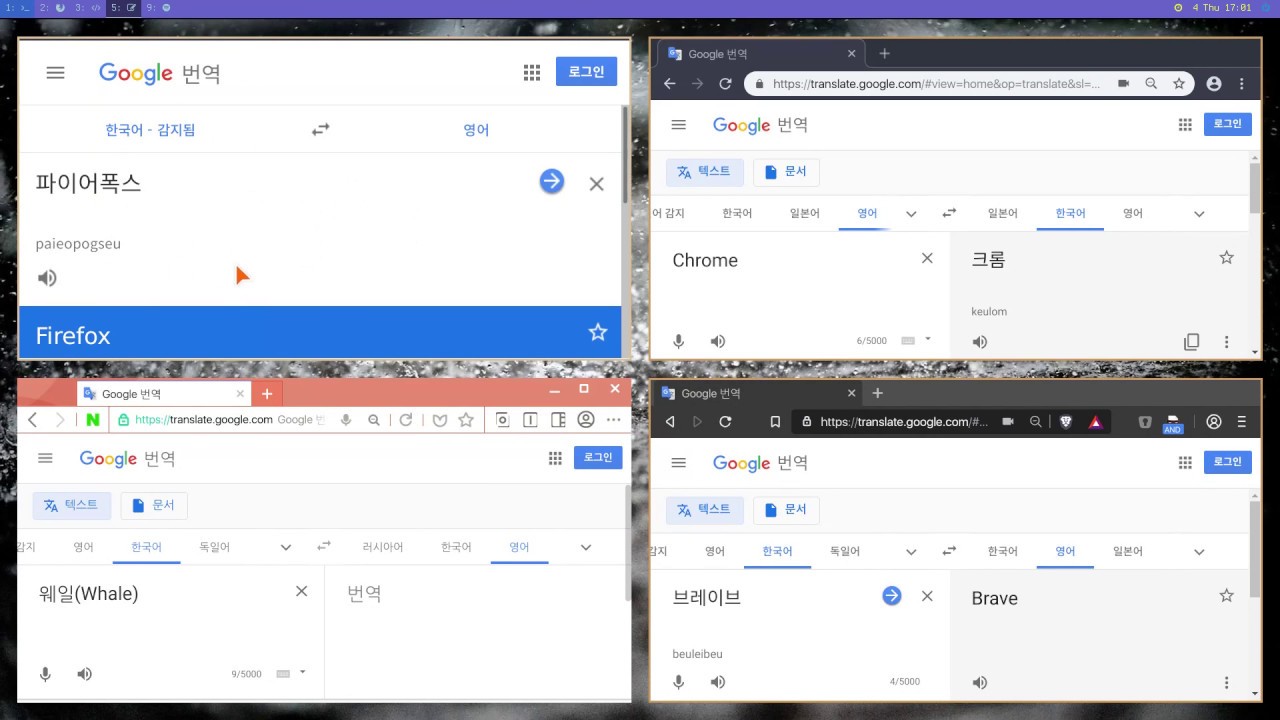Click Naver N icon in Whale toolbar

point(93,420)
